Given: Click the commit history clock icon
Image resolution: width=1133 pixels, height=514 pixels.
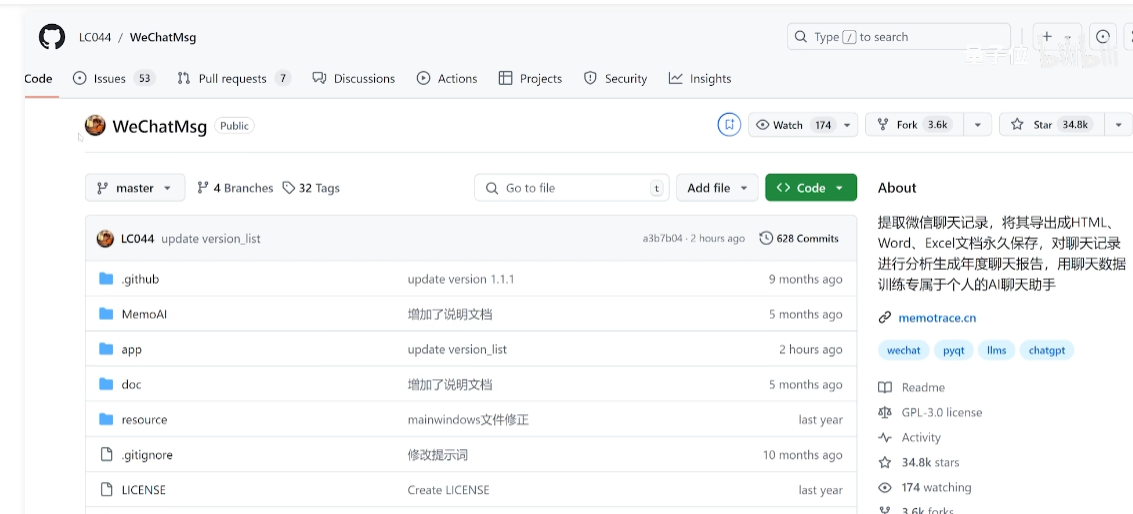Looking at the screenshot, I should pyautogui.click(x=766, y=238).
